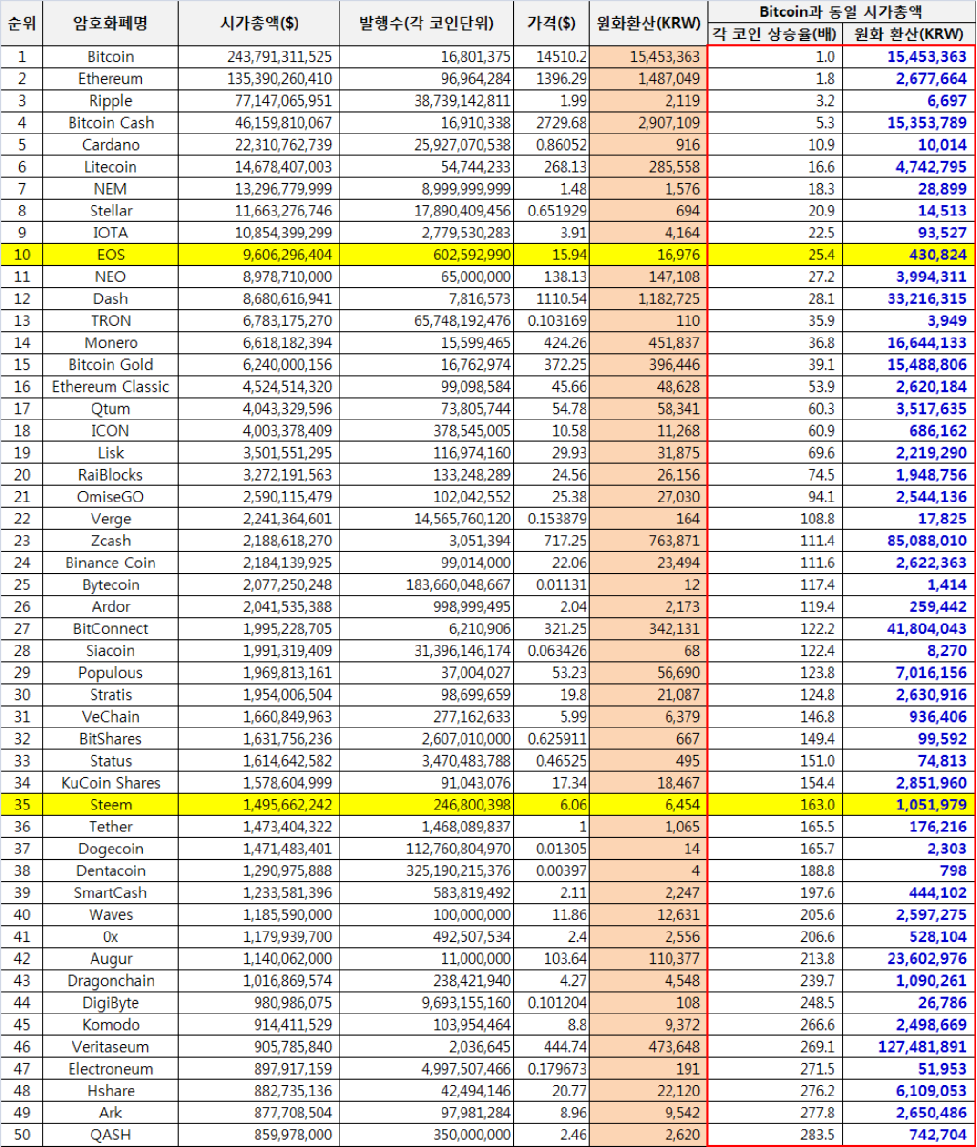Click the 암호화폐명 column header

tap(110, 23)
